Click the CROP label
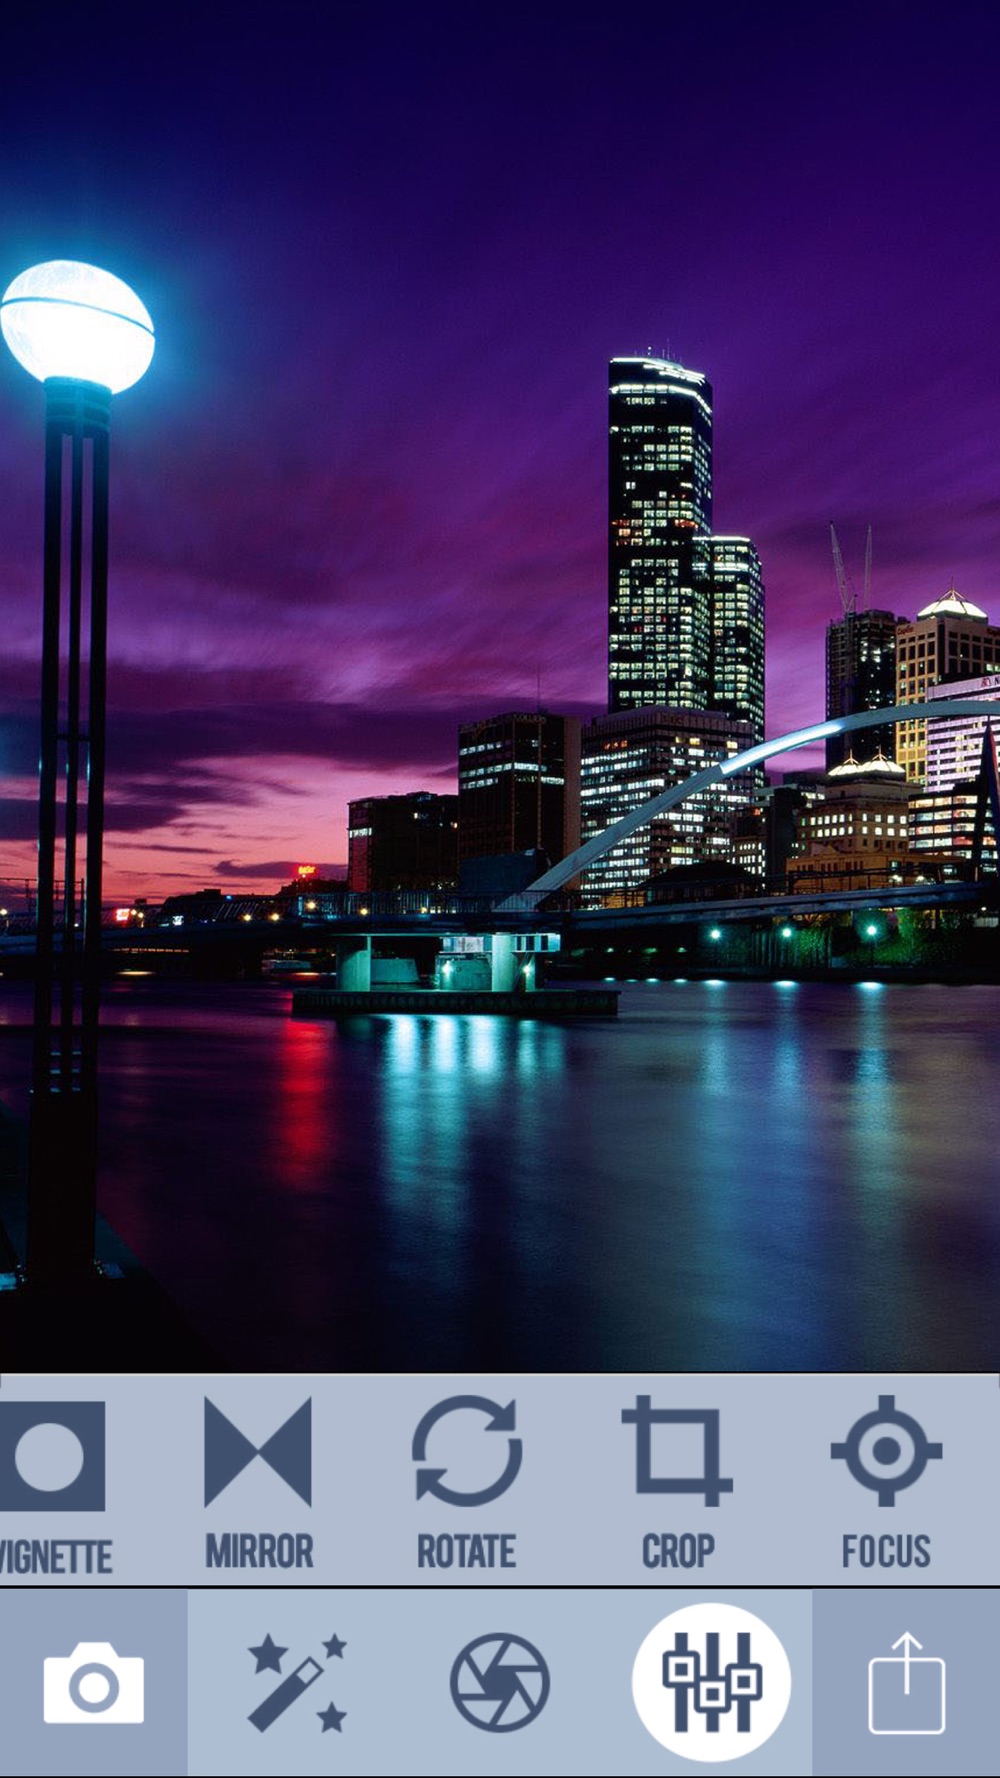Screen dimensions: 1000x1778 [678, 1551]
